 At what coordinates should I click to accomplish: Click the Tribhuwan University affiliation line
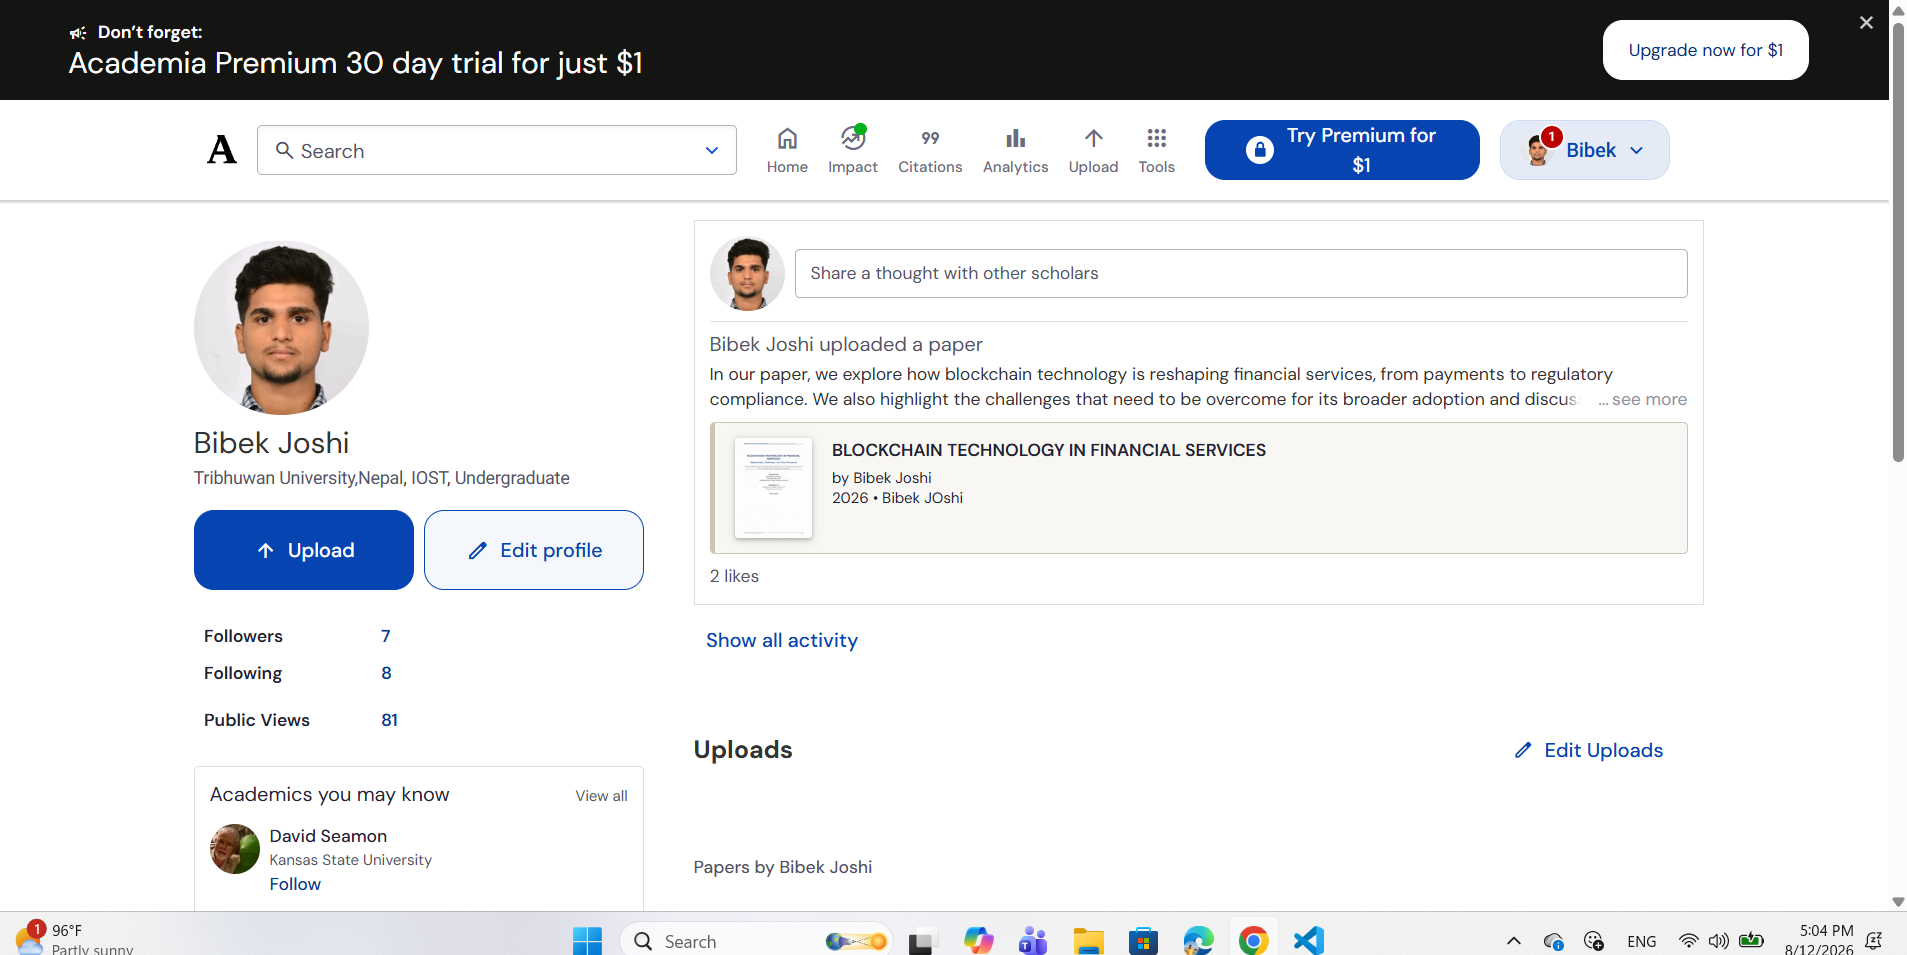(381, 478)
